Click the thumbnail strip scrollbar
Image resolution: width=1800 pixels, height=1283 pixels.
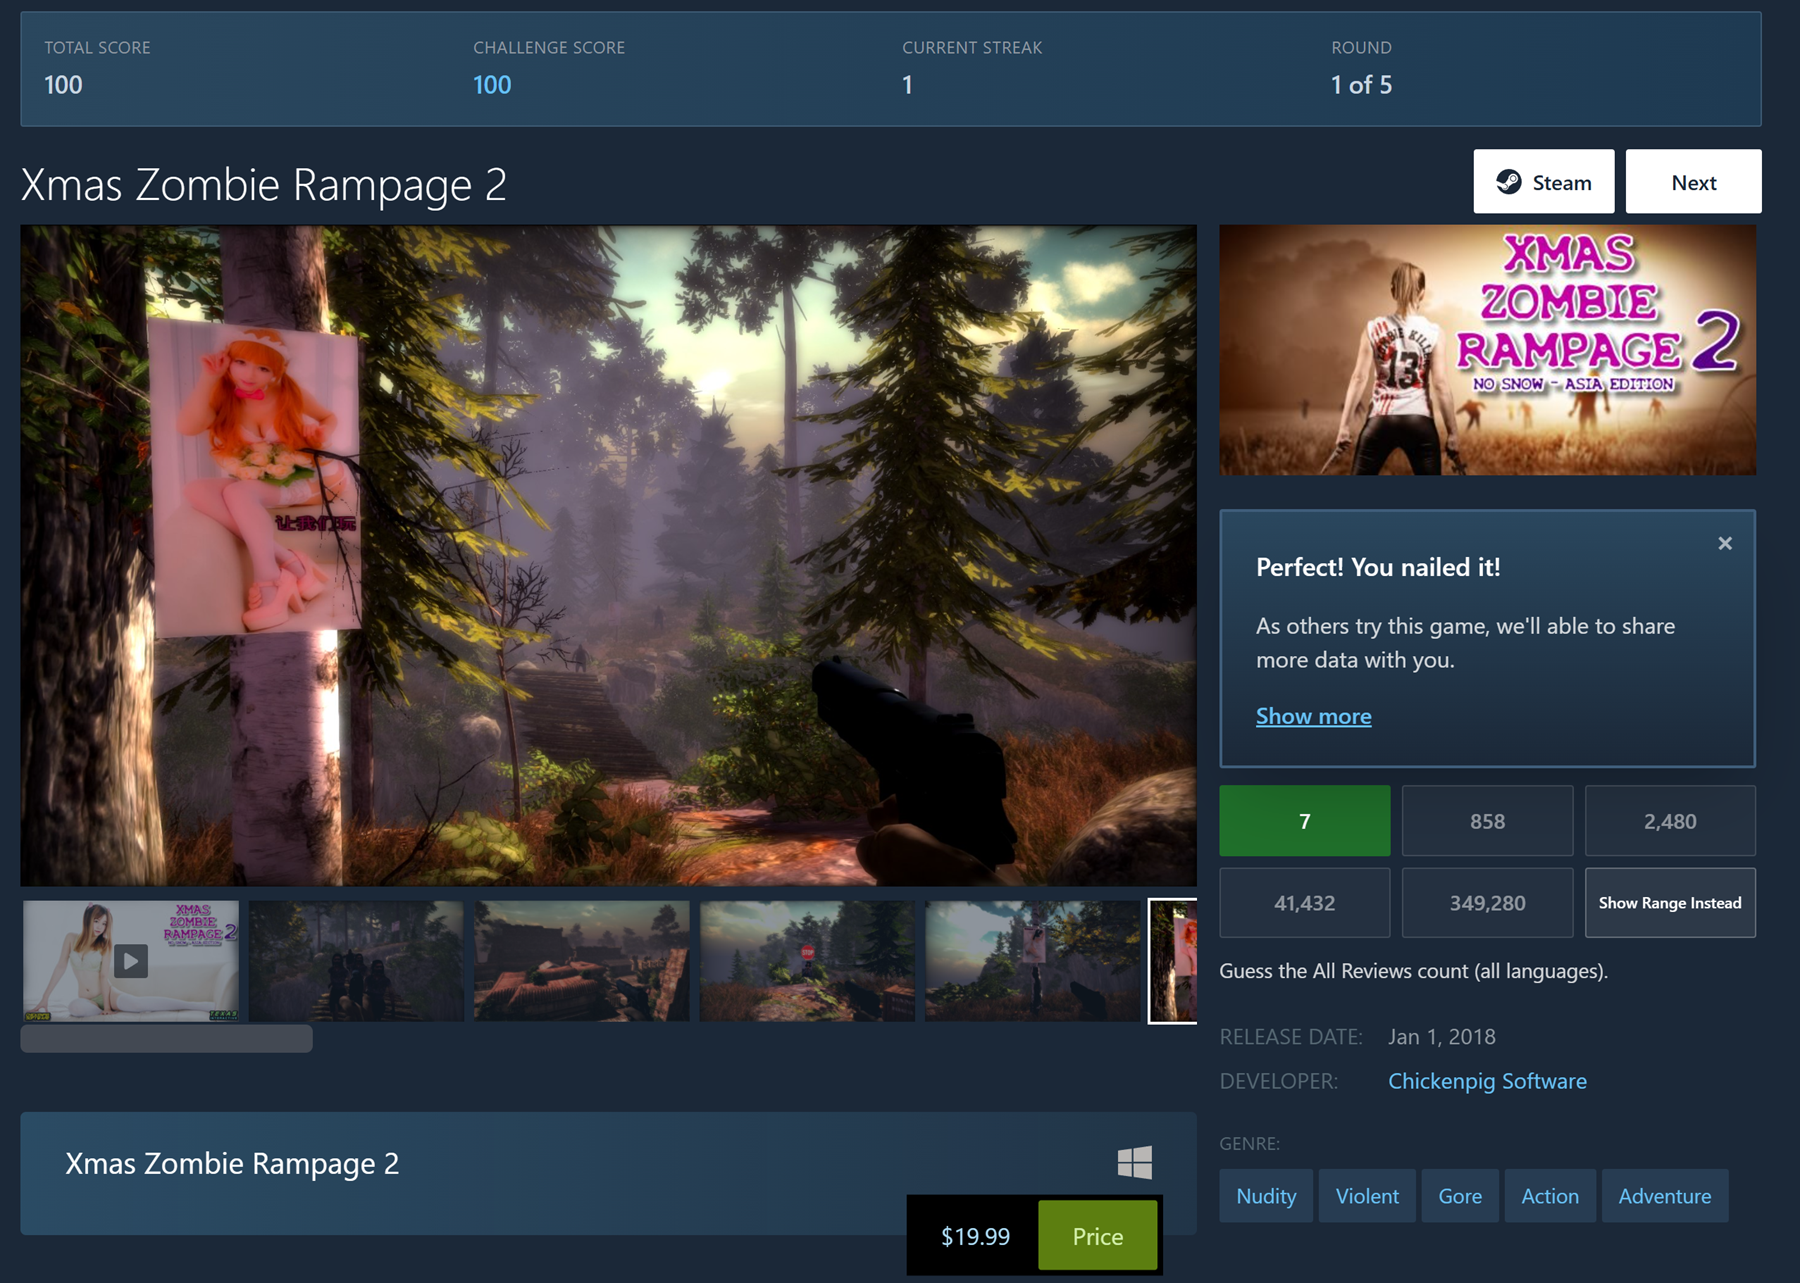point(166,1038)
